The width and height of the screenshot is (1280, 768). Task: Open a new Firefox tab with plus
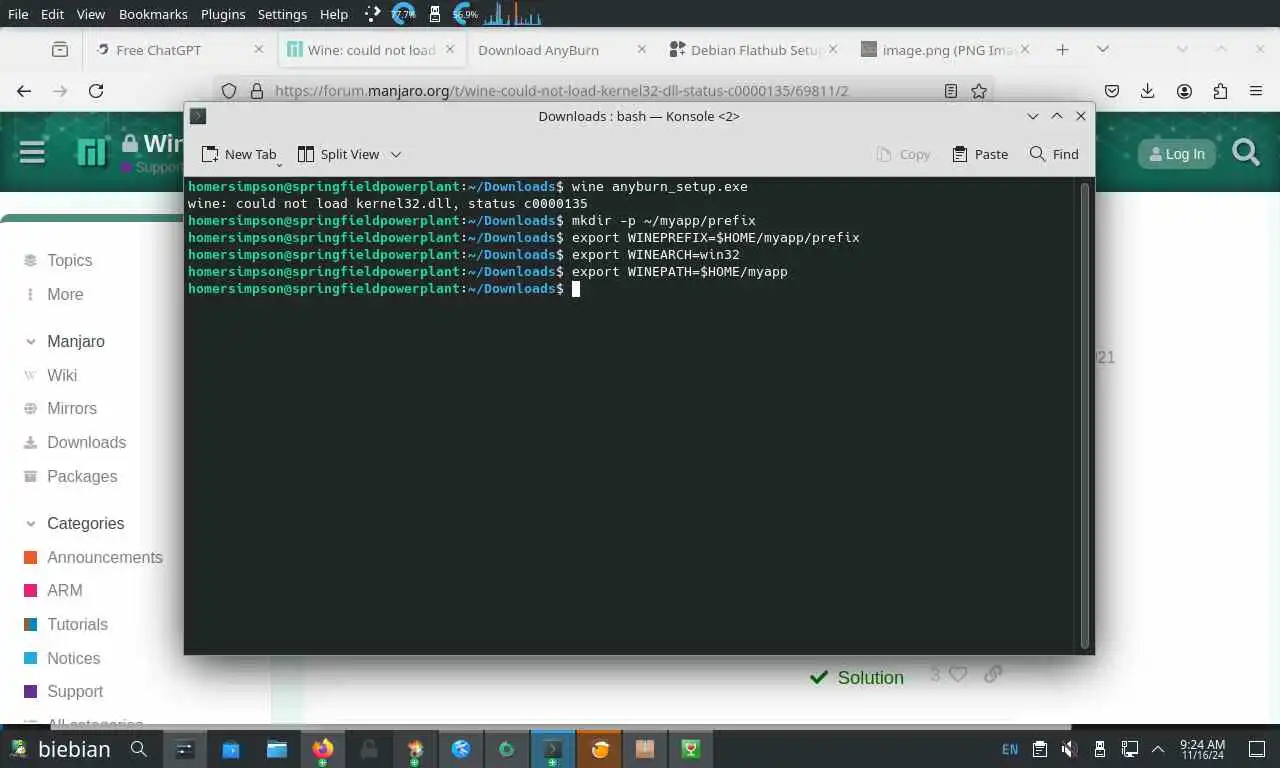tap(1062, 49)
